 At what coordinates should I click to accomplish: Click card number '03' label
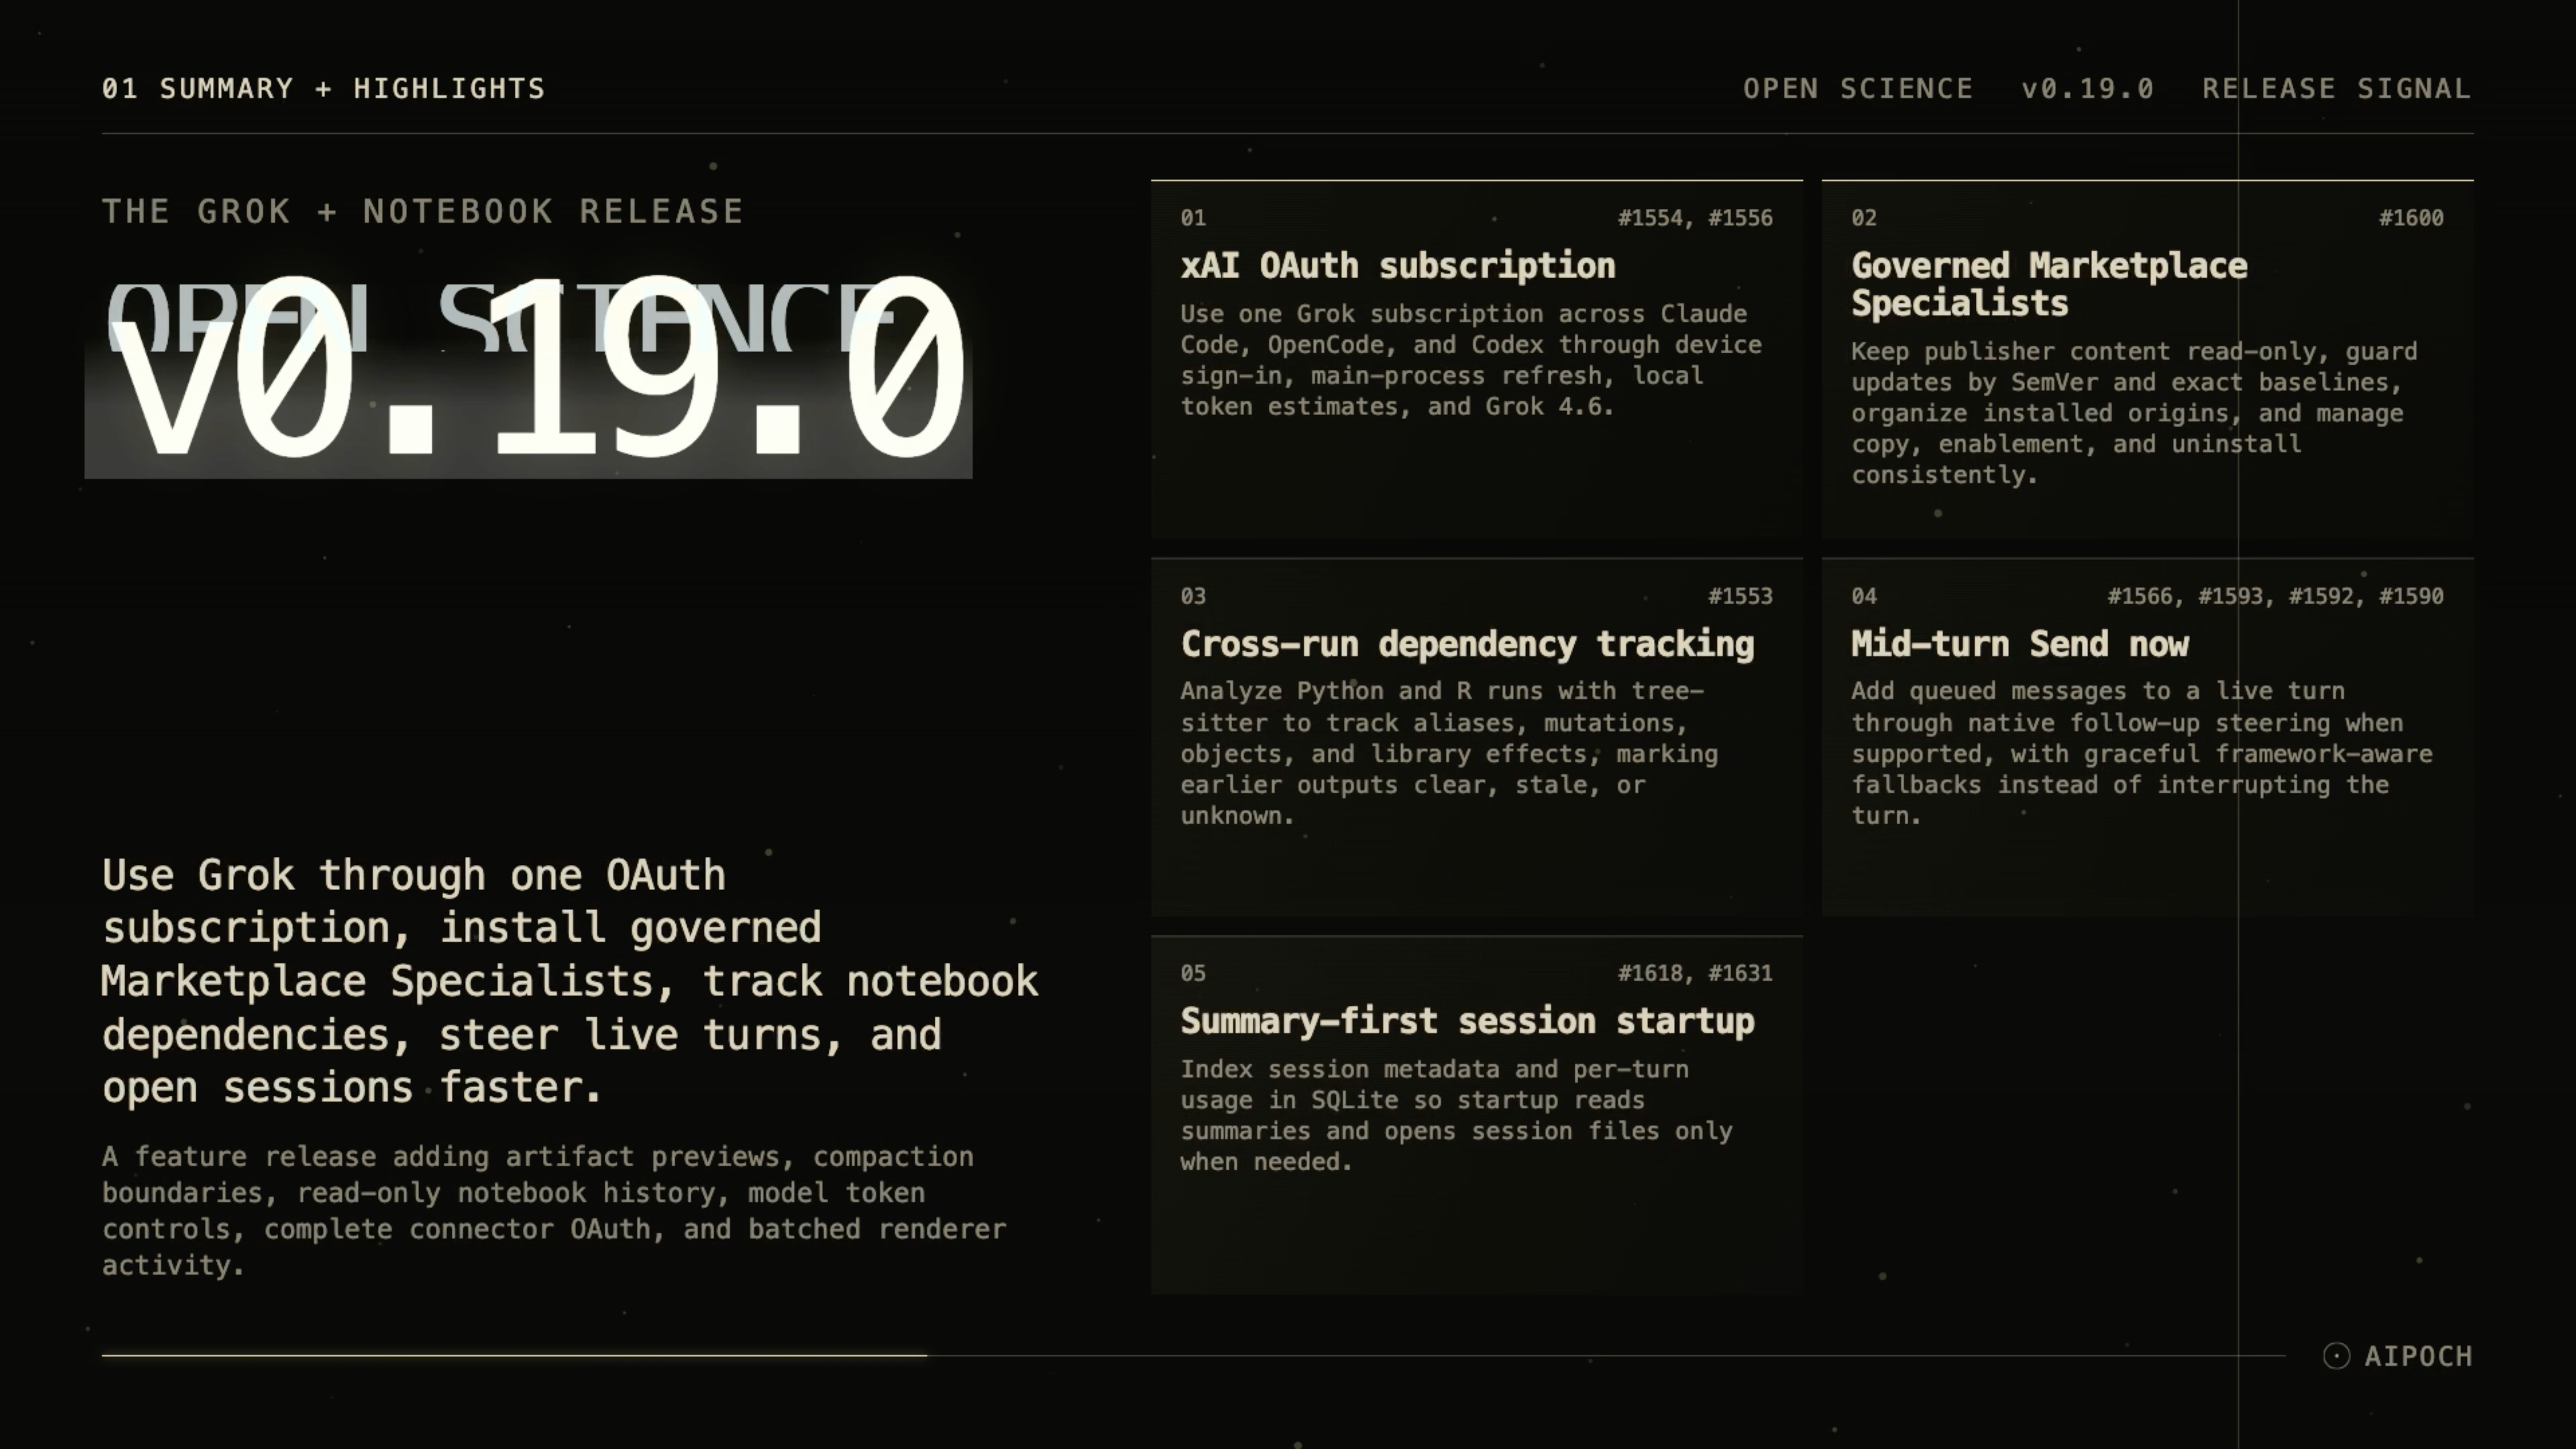[1193, 596]
